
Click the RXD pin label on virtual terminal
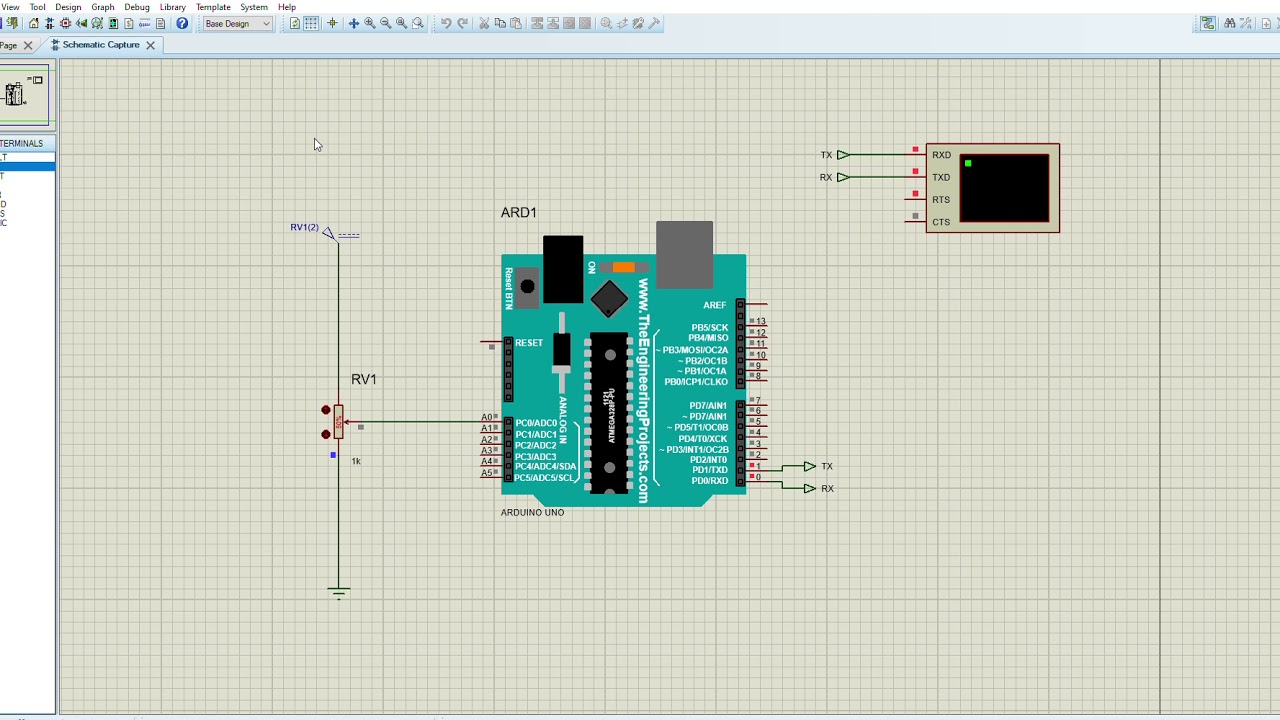coord(941,155)
